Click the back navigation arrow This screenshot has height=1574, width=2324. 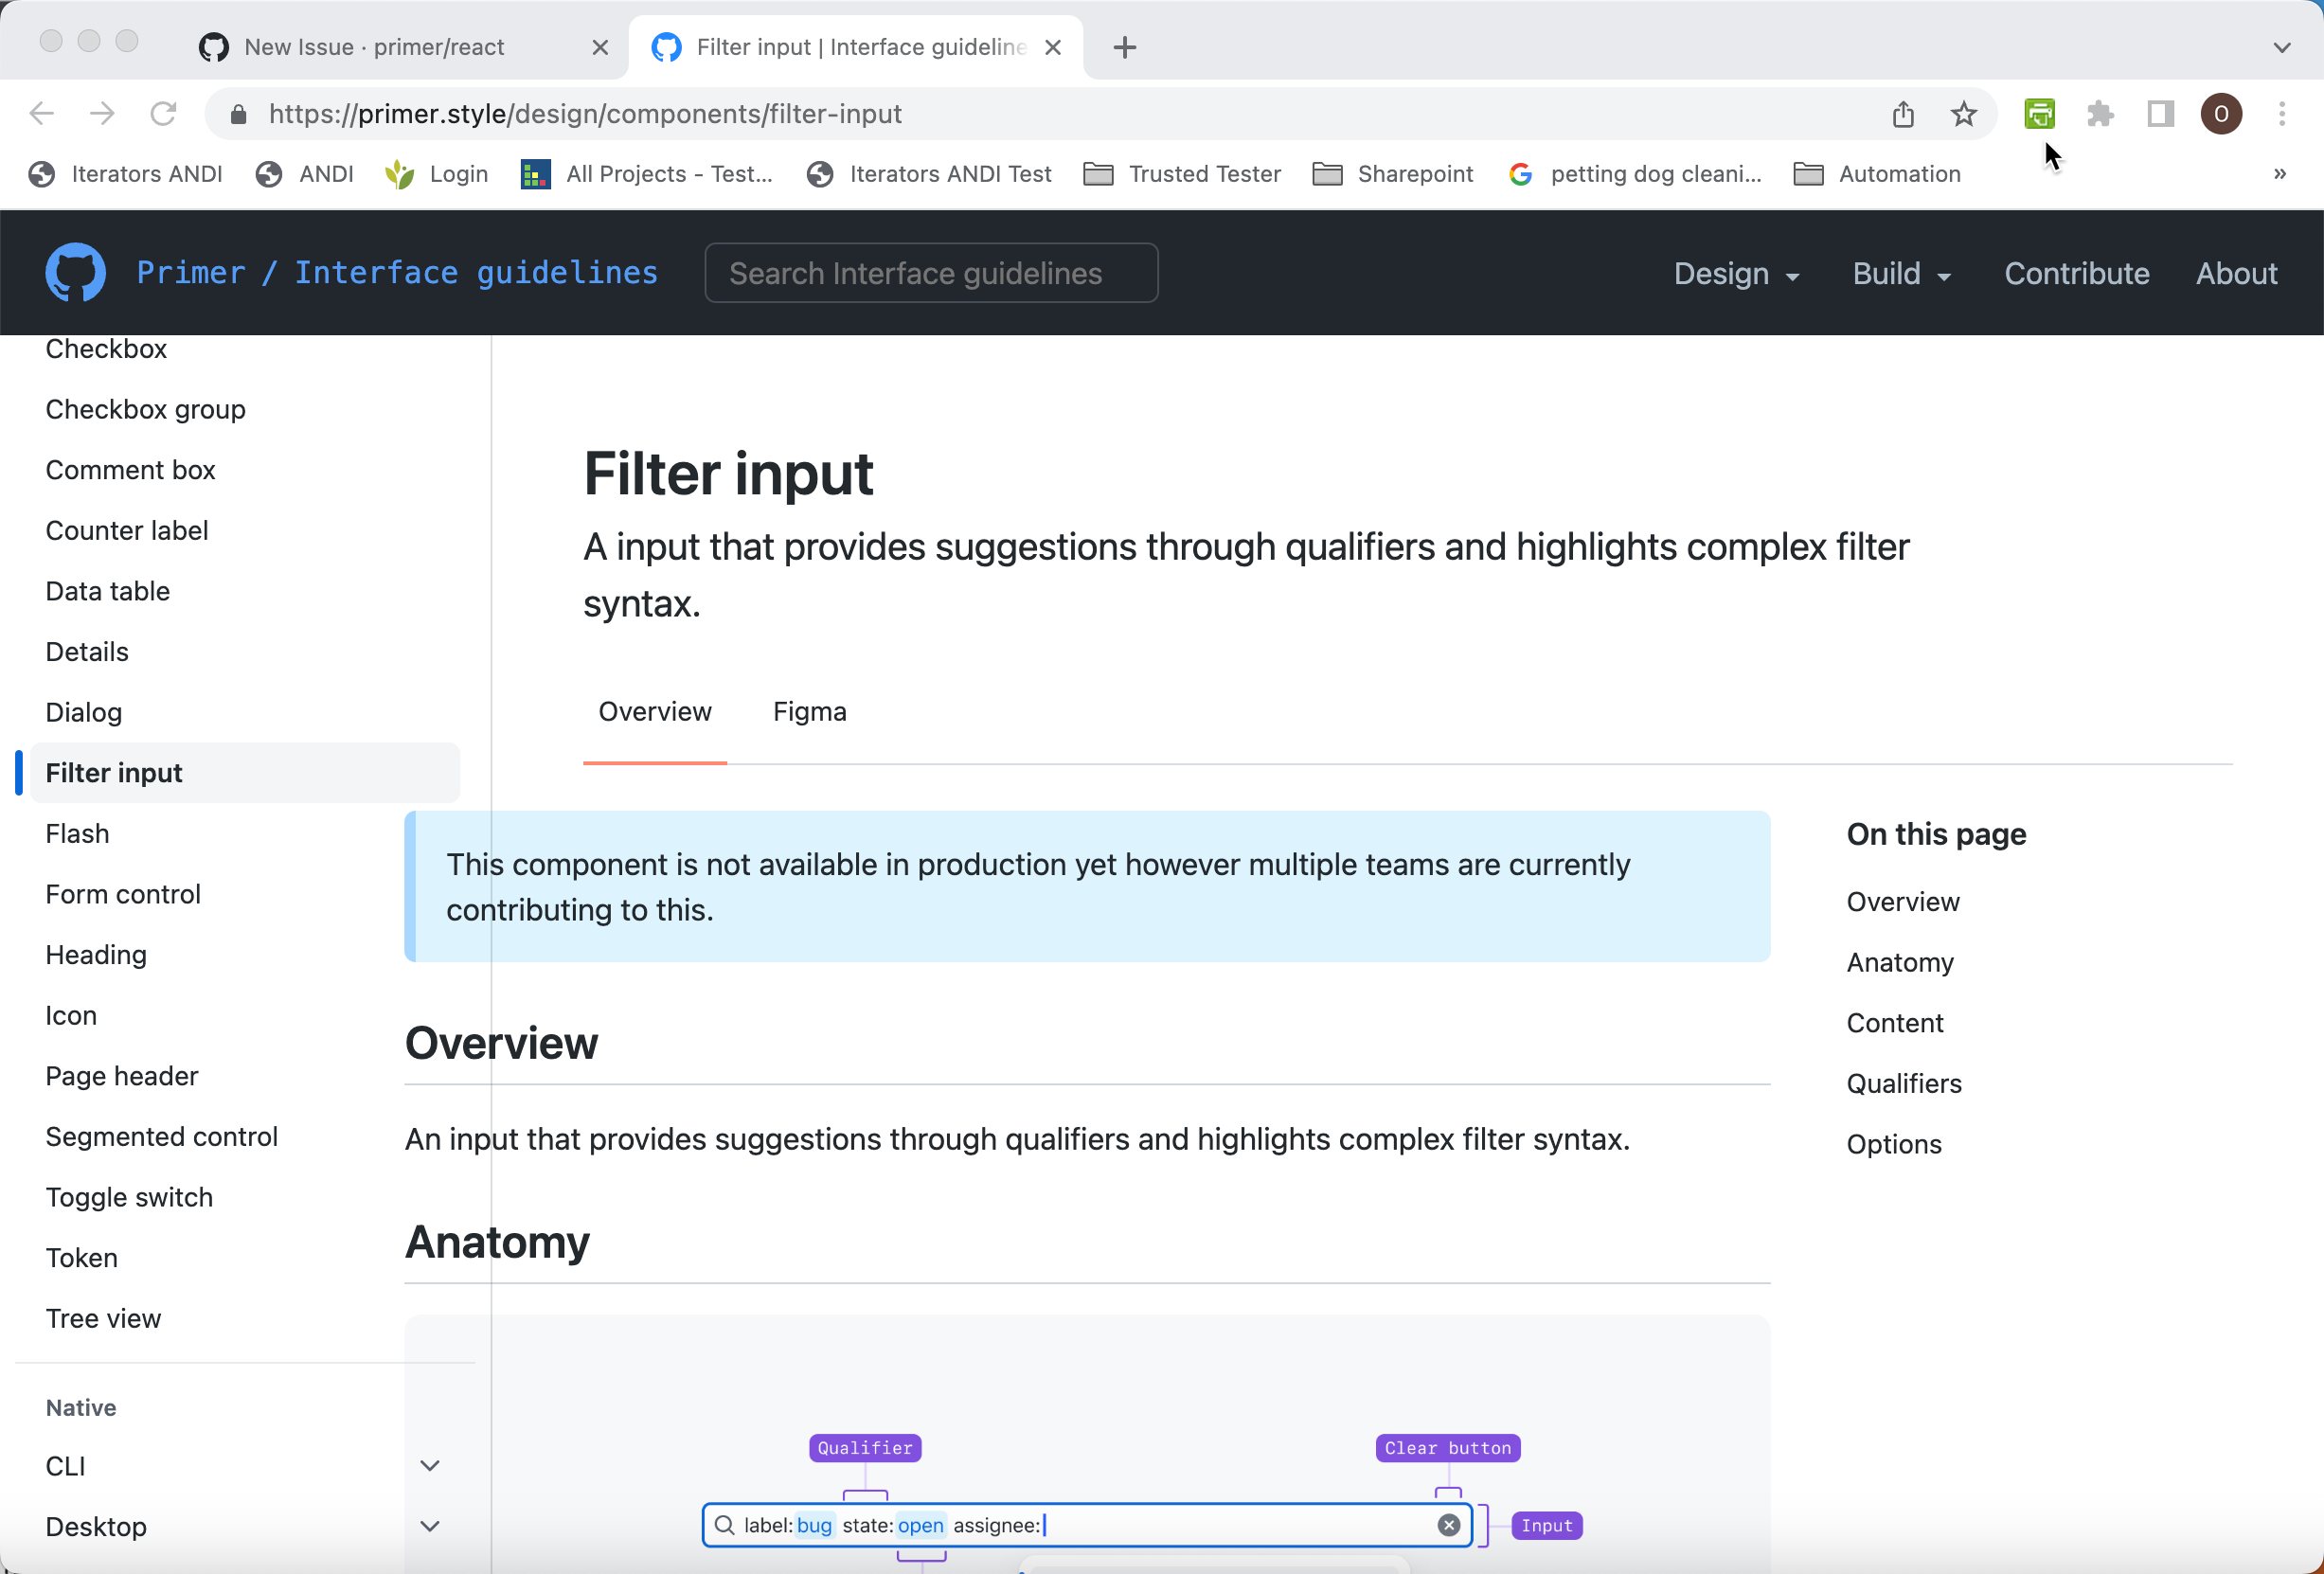click(x=42, y=113)
